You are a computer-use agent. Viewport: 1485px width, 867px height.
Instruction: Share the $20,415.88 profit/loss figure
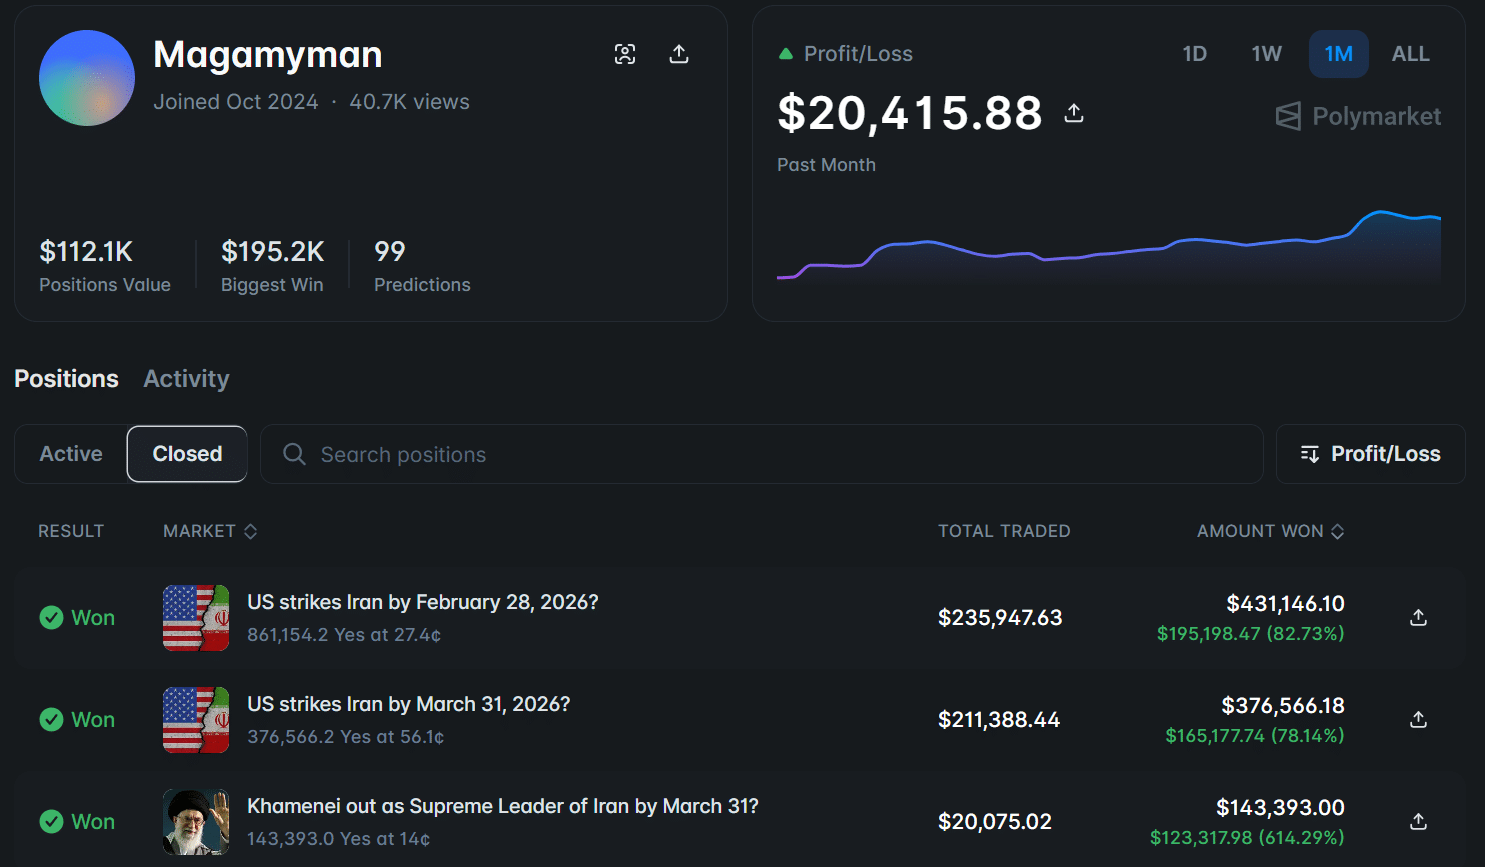tap(1074, 113)
